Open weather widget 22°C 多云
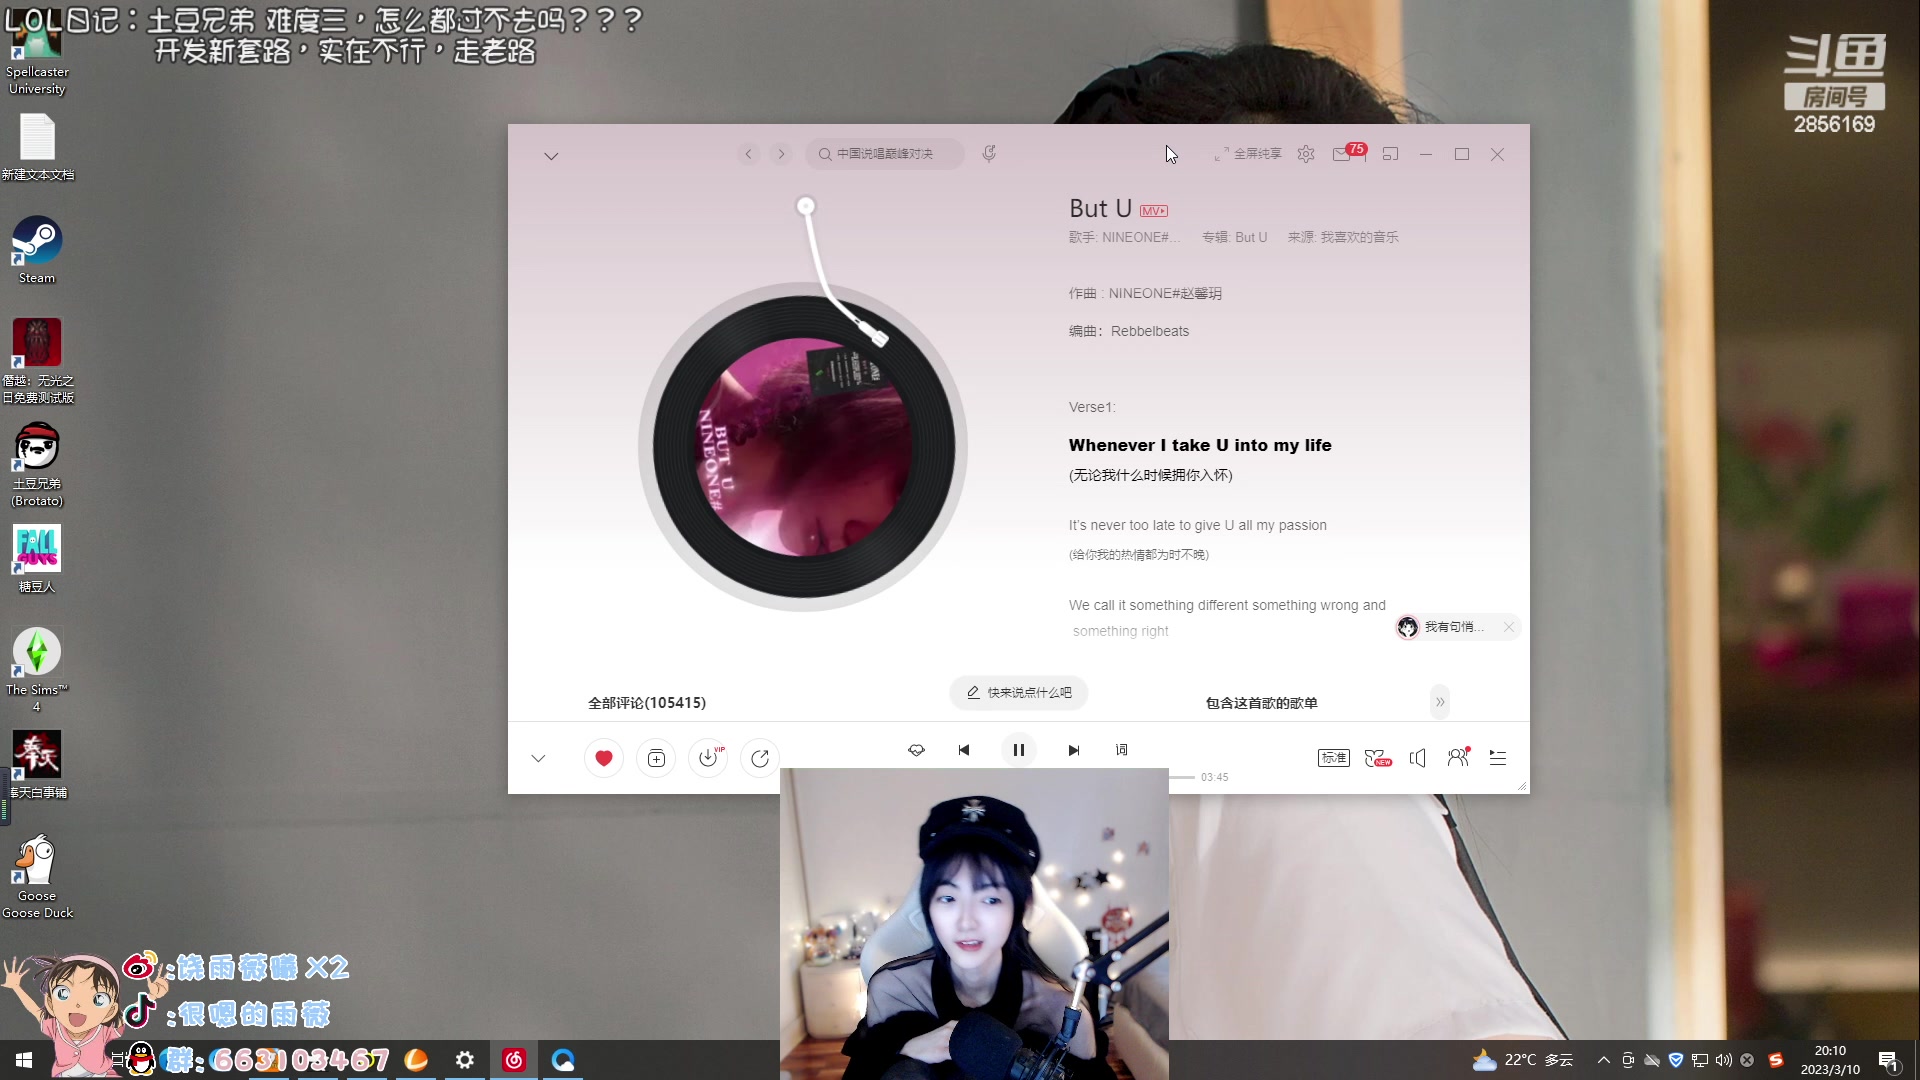The image size is (1920, 1080). point(1523,1060)
